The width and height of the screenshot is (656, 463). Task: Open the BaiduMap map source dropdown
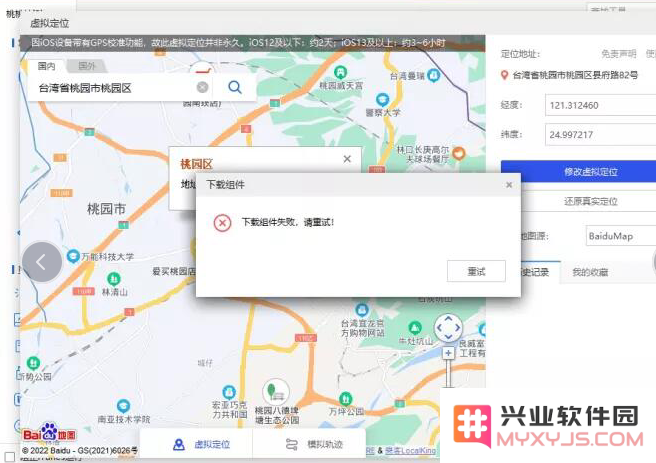pos(620,236)
